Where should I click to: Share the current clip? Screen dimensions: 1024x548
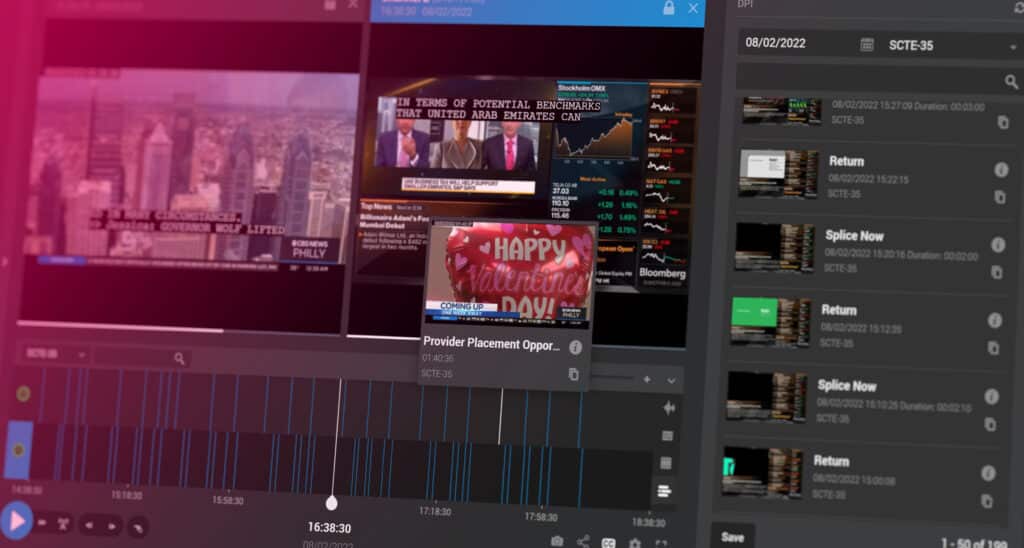pyautogui.click(x=583, y=541)
